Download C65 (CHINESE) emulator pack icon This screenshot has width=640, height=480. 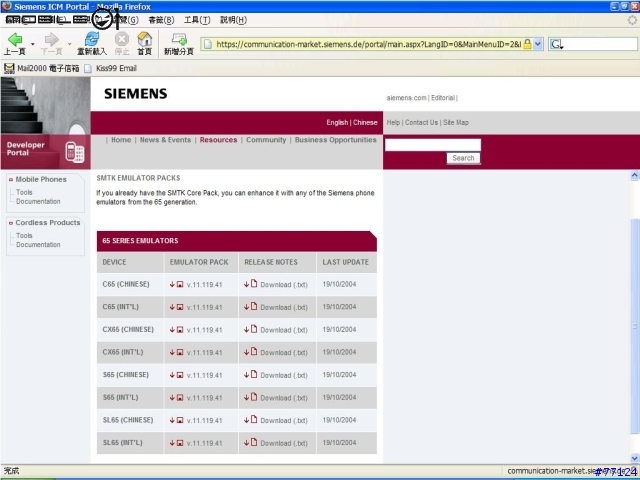[180, 284]
